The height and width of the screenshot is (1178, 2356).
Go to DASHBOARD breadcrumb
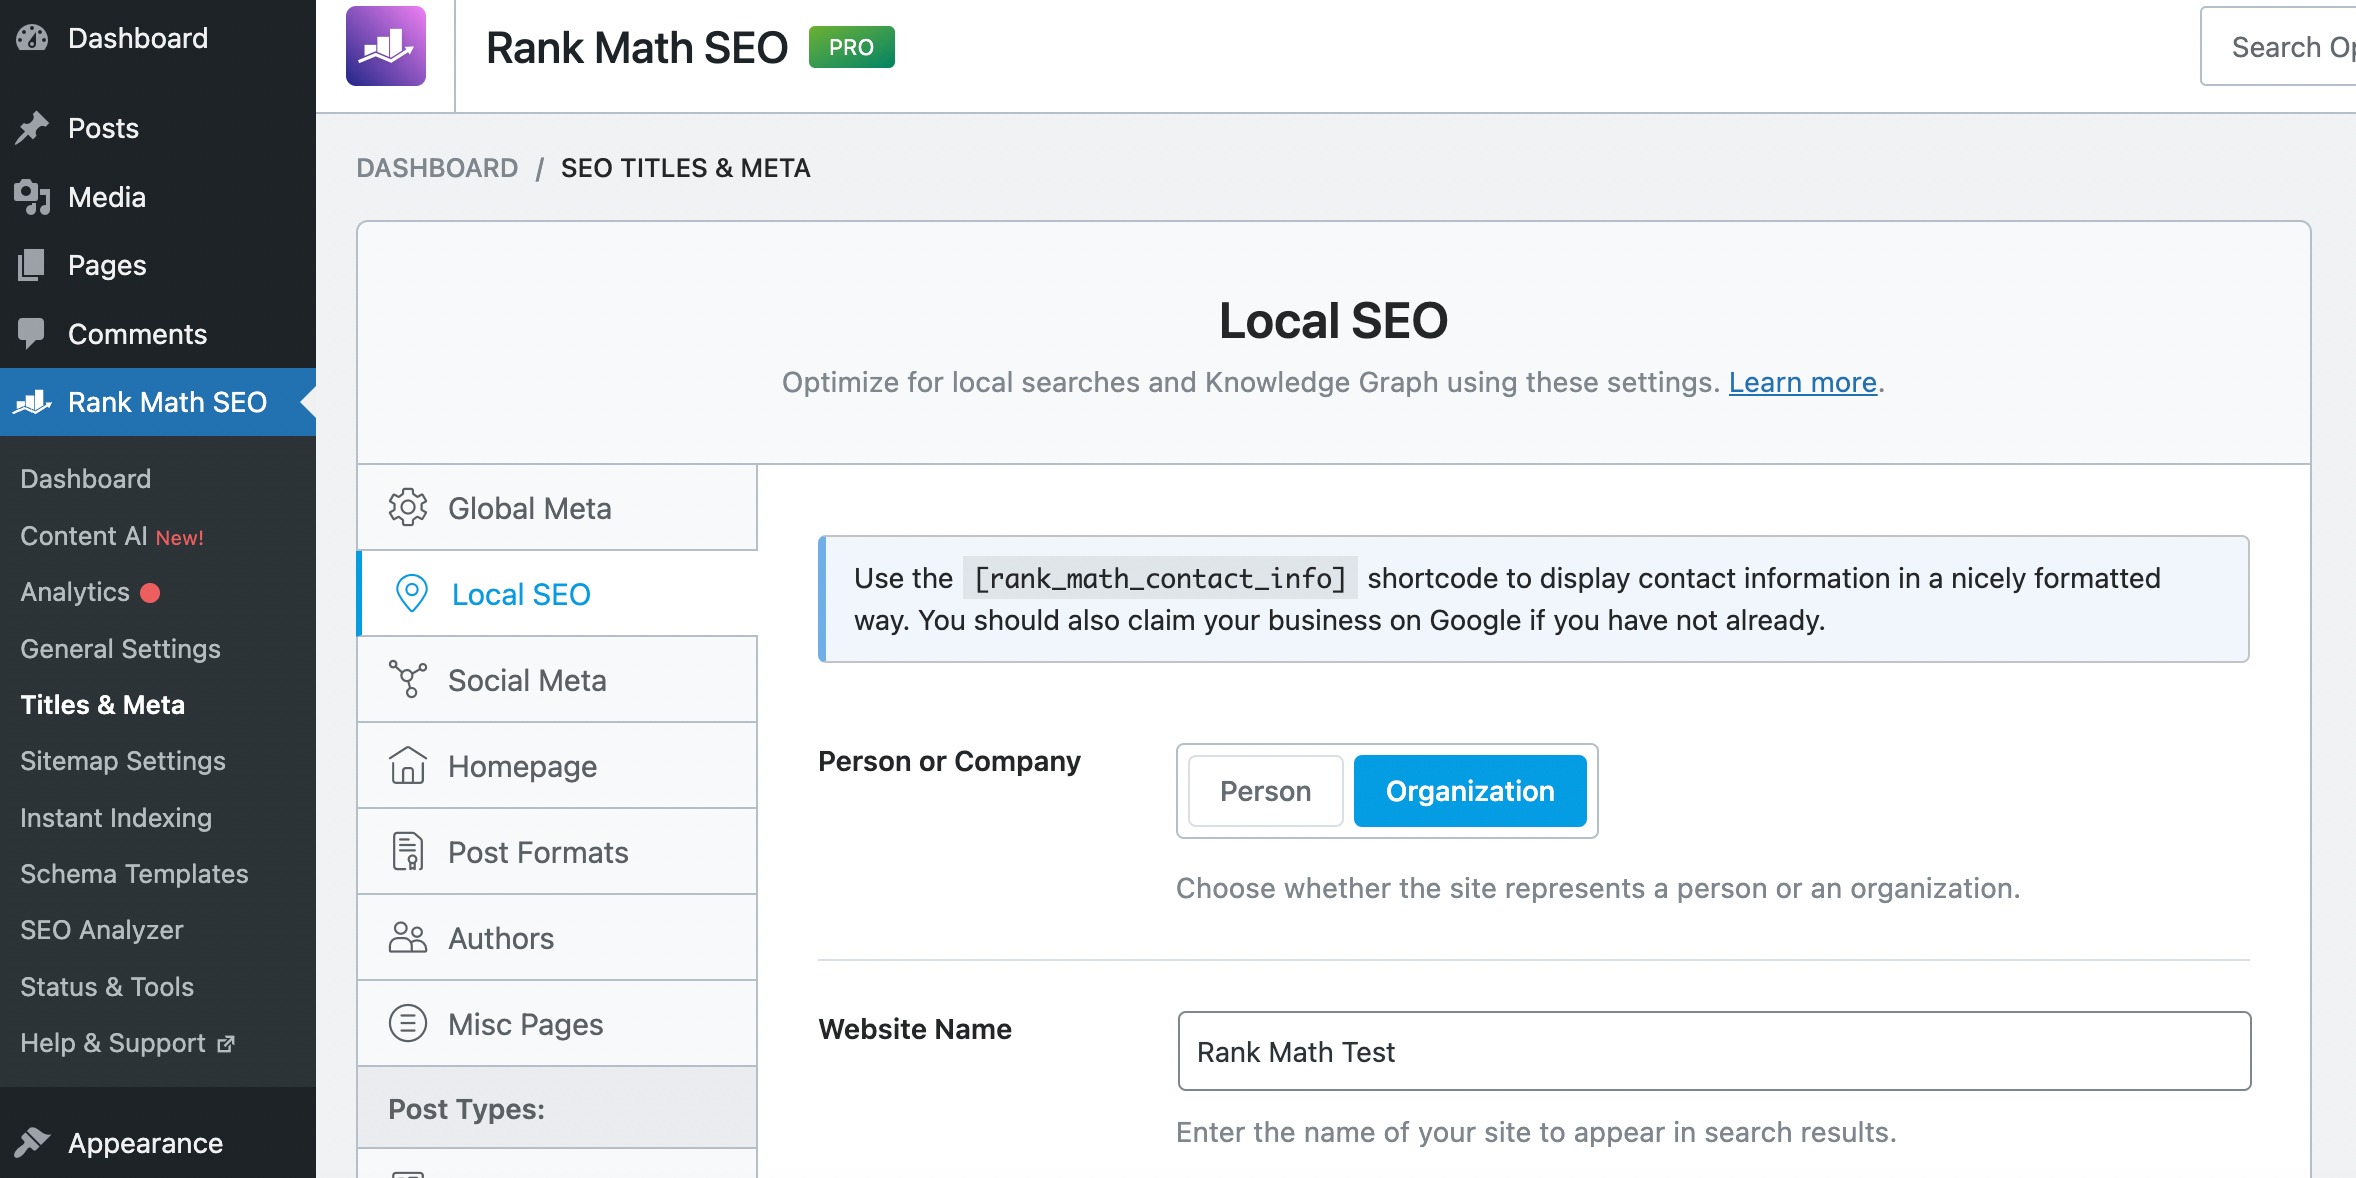point(437,168)
